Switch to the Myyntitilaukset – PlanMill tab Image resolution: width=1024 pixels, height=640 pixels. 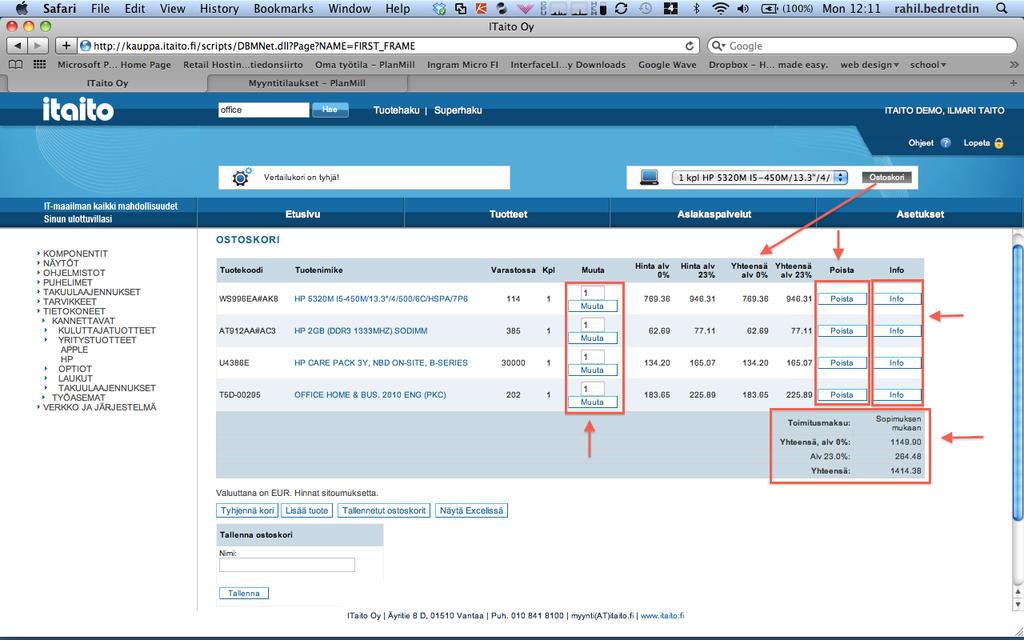point(307,83)
